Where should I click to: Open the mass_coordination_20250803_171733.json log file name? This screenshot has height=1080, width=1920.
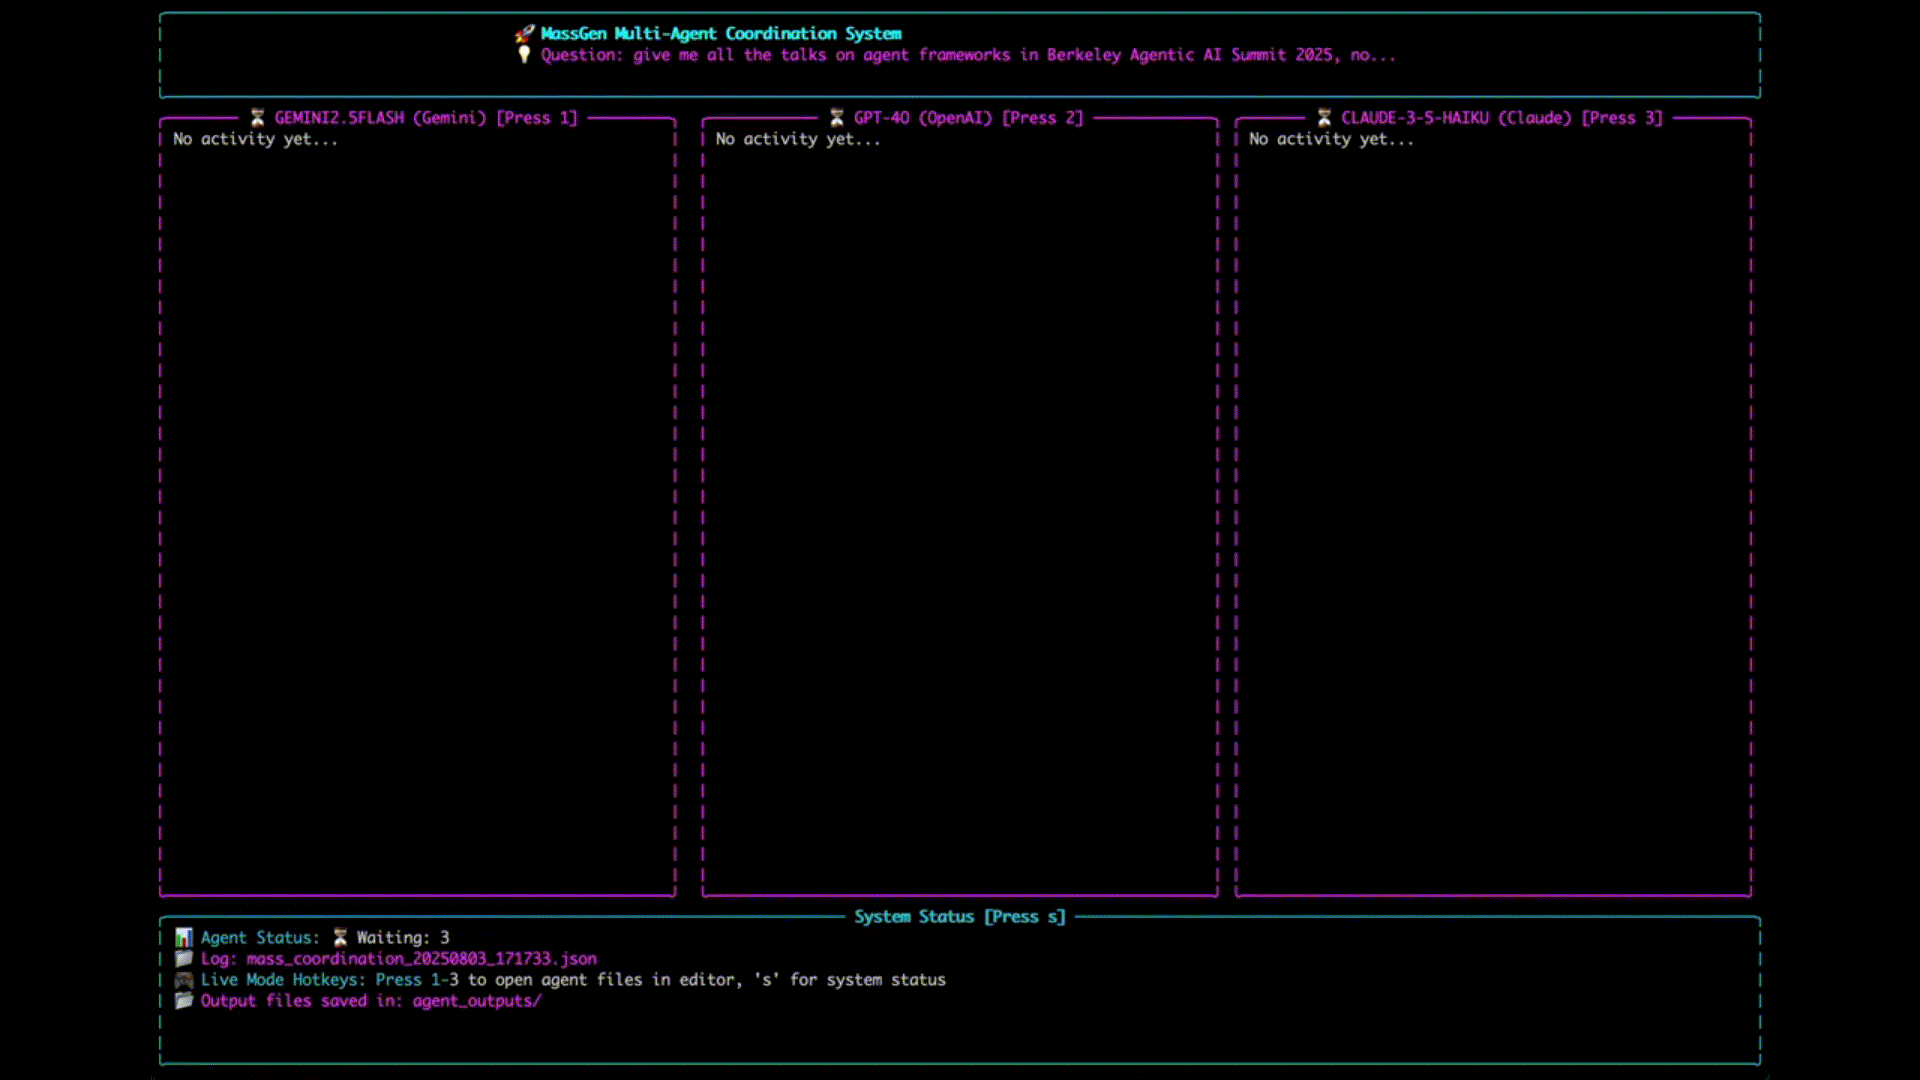click(x=421, y=959)
